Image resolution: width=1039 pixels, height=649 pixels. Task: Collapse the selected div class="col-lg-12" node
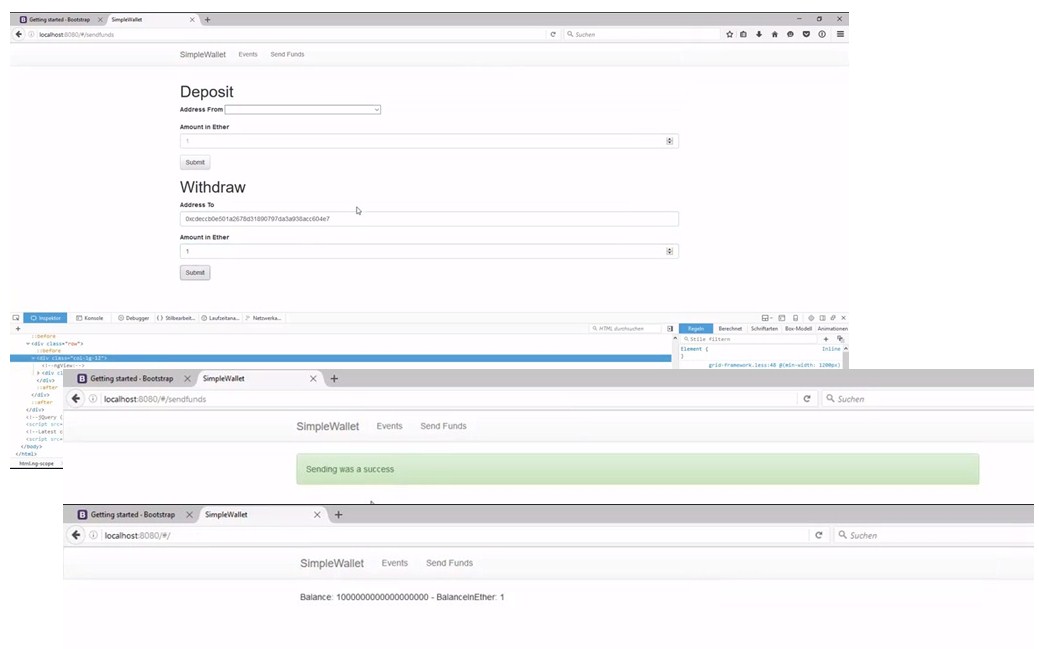[x=33, y=358]
